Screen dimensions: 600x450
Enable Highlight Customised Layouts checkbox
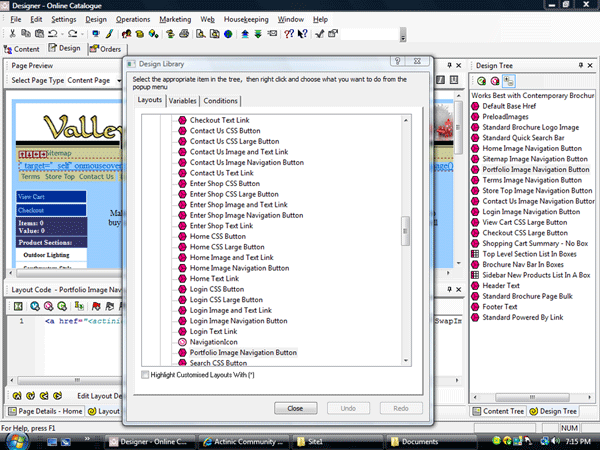coord(146,374)
